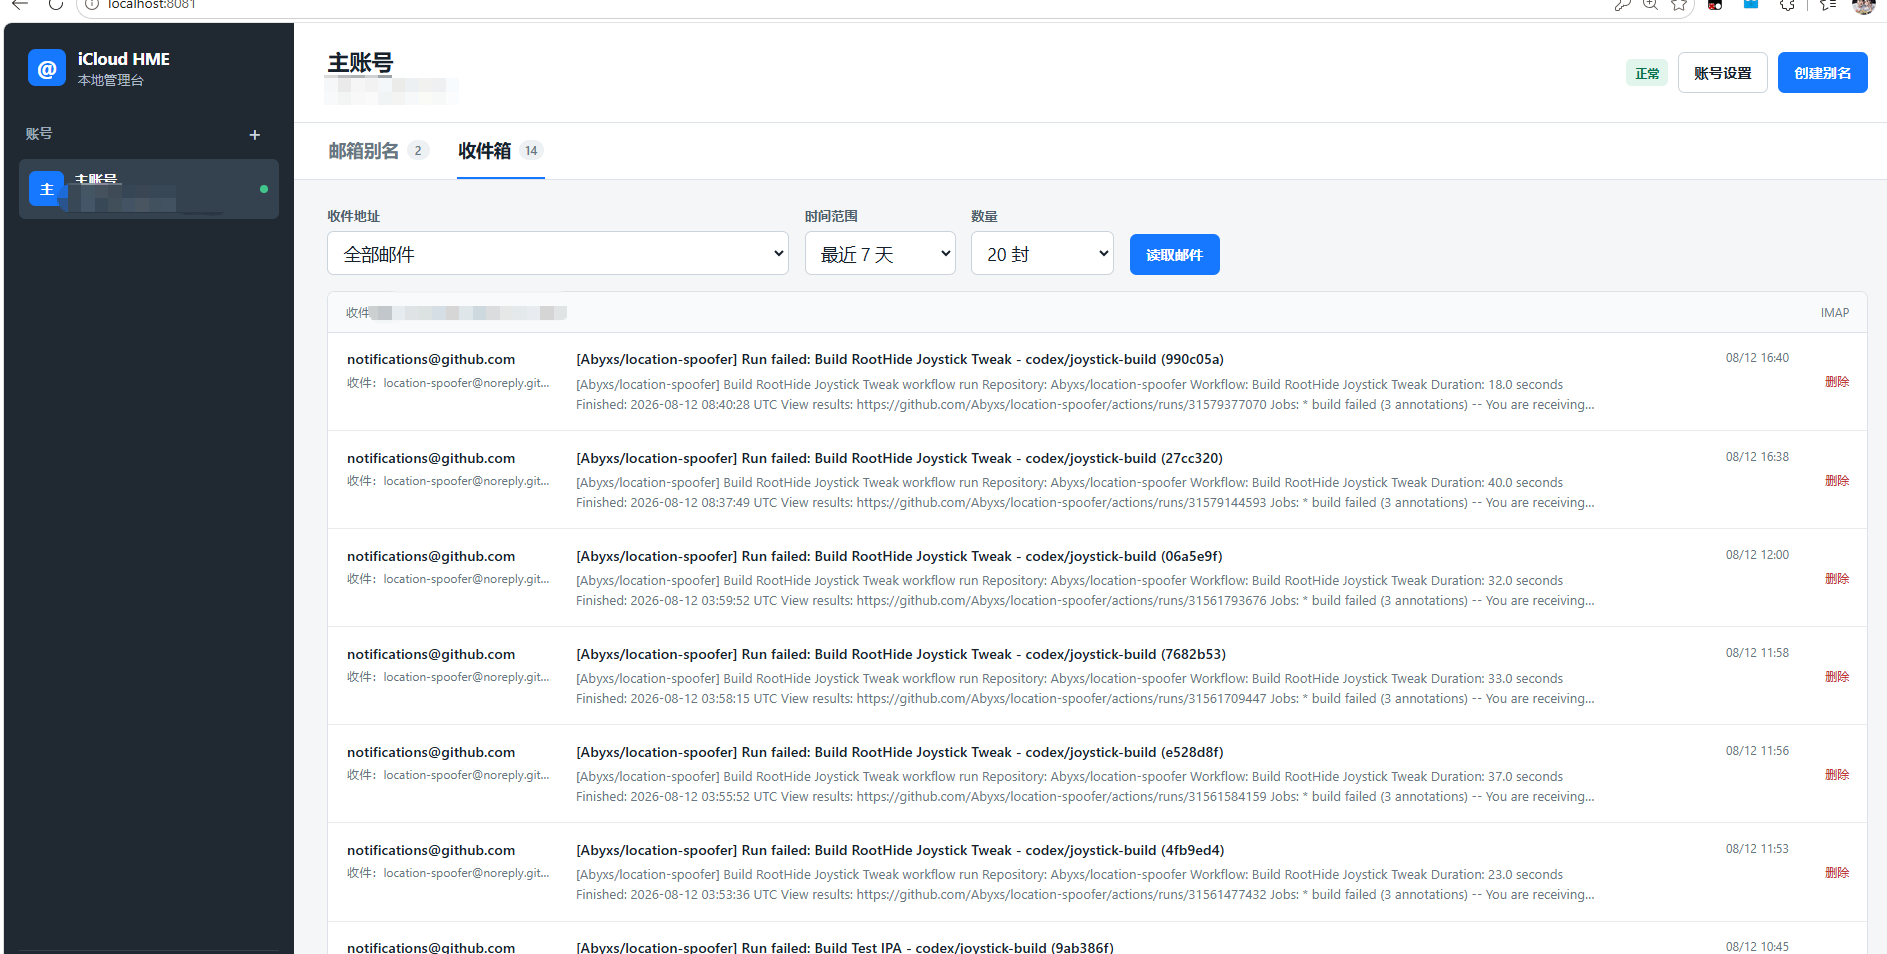
Task: Click the timestamp 08/12 16:40
Action: (x=1757, y=358)
